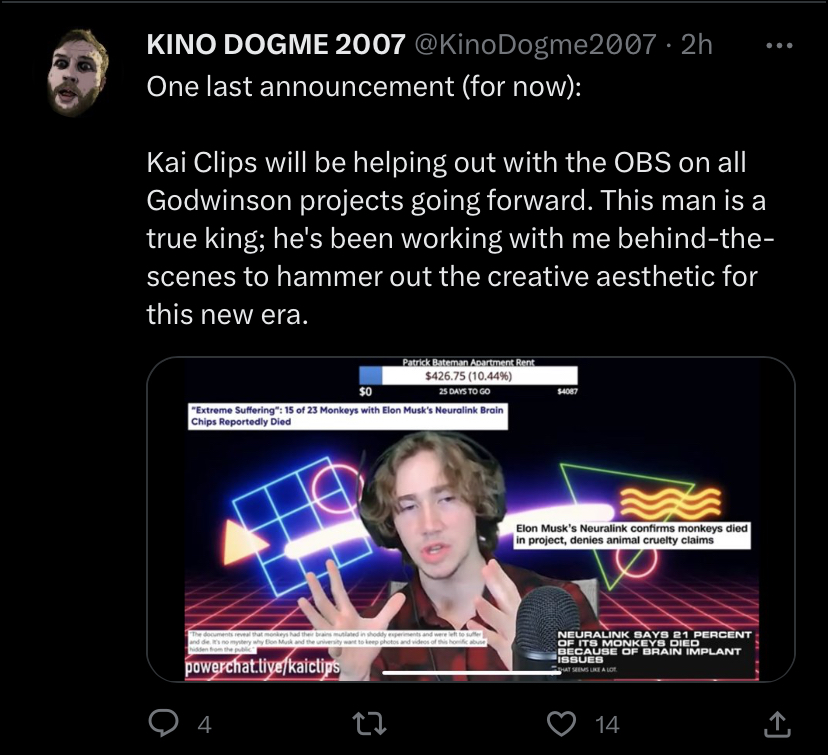
Task: Open the @KinoDogme2007 handle link
Action: click(535, 44)
